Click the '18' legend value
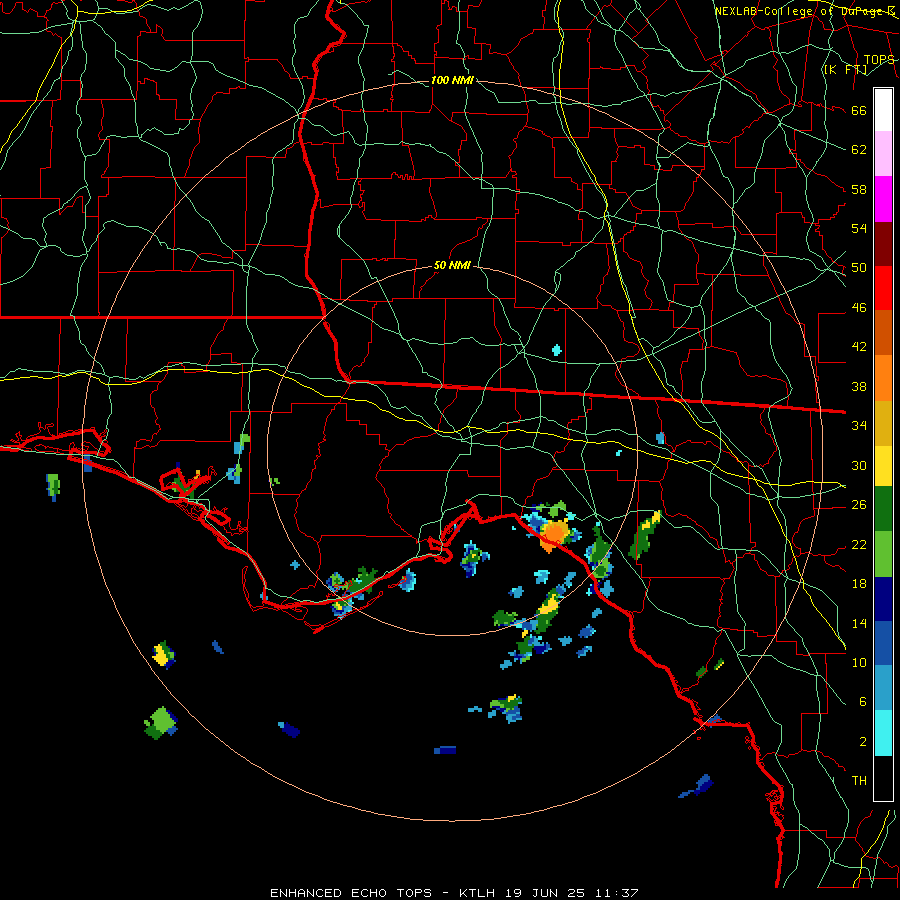900x900 pixels. coord(859,584)
